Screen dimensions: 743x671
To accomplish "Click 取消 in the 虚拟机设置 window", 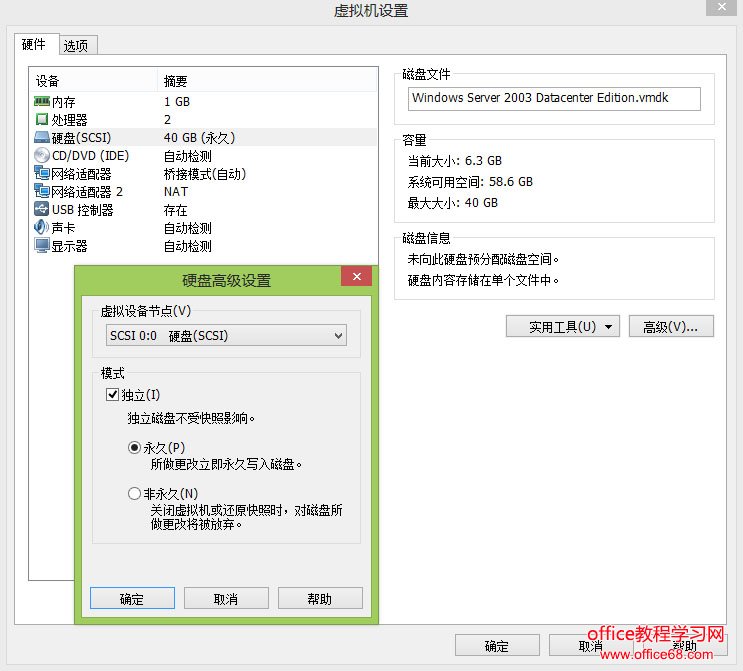I will point(591,645).
